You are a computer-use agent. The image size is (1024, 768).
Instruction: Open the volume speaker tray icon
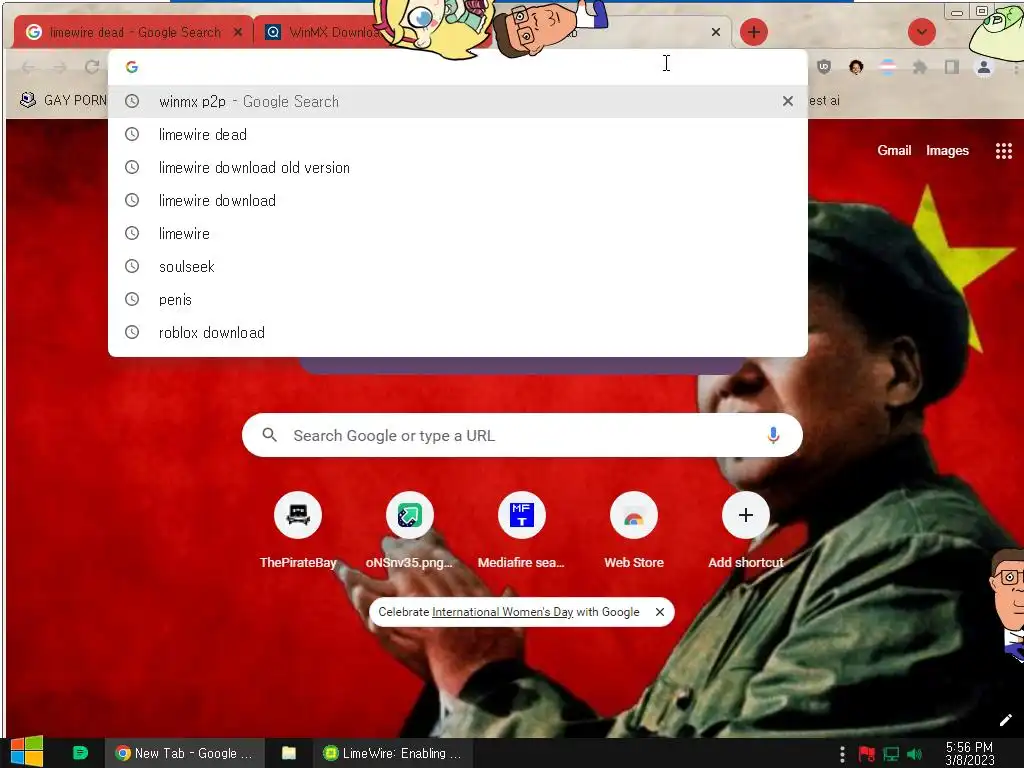pos(915,754)
